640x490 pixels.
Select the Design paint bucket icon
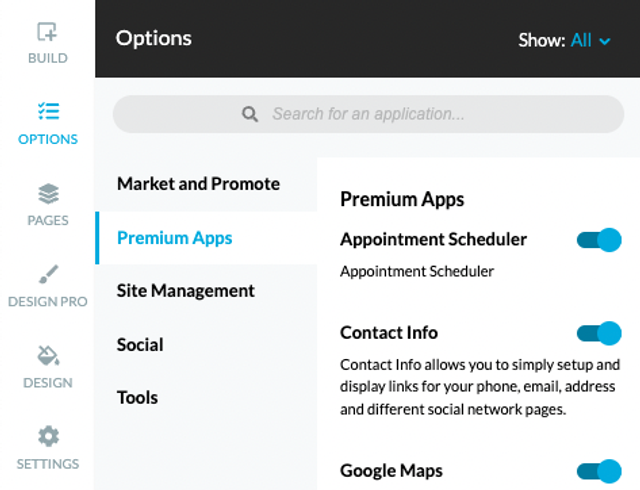point(48,355)
